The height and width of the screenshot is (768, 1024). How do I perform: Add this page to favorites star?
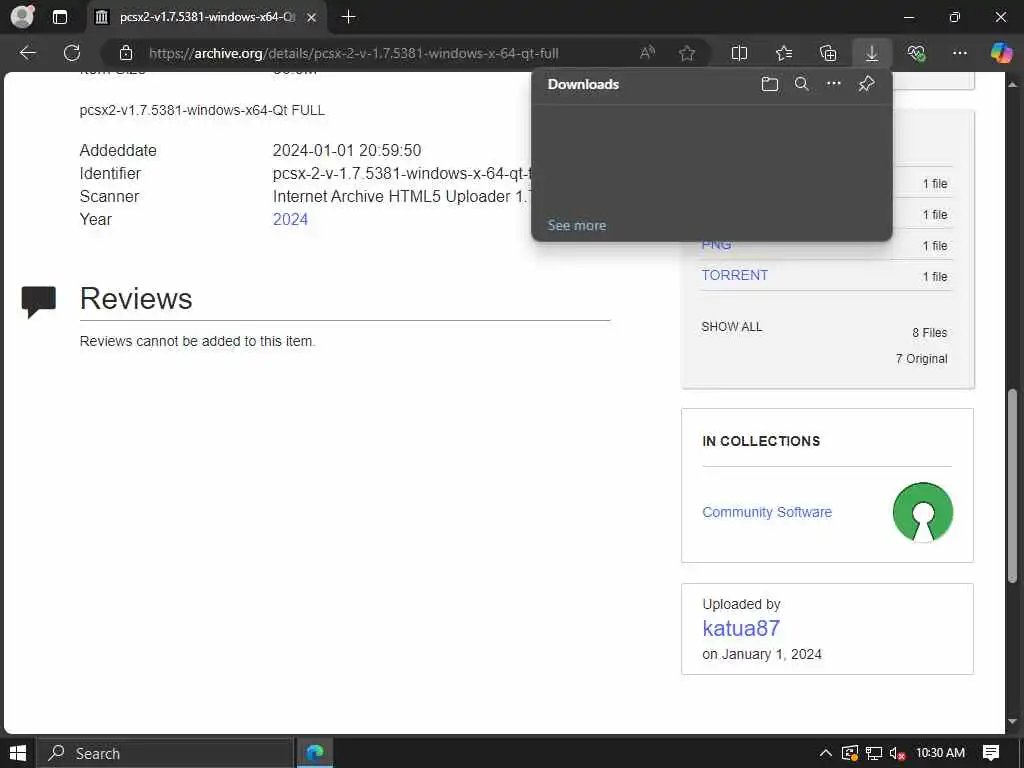coord(686,53)
